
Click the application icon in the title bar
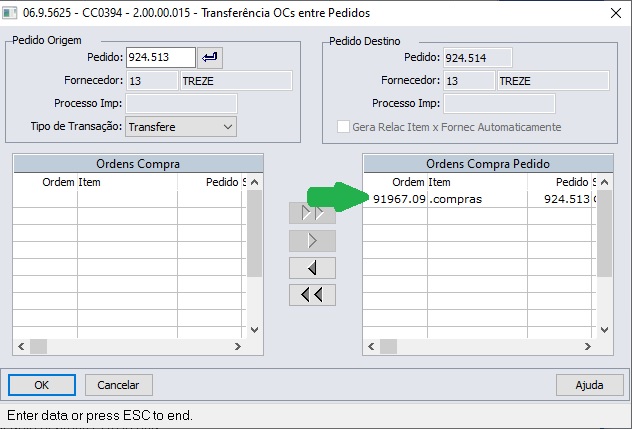[x=9, y=13]
